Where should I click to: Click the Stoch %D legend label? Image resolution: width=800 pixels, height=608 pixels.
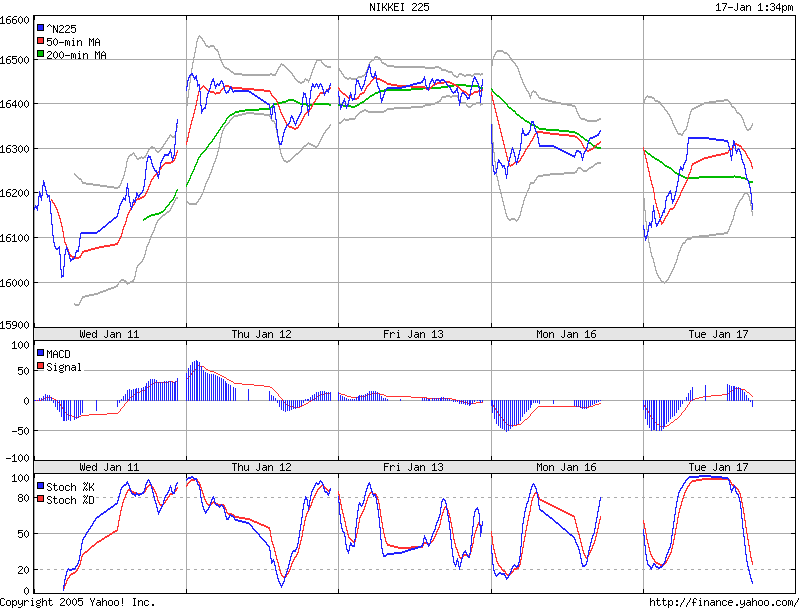(x=70, y=500)
